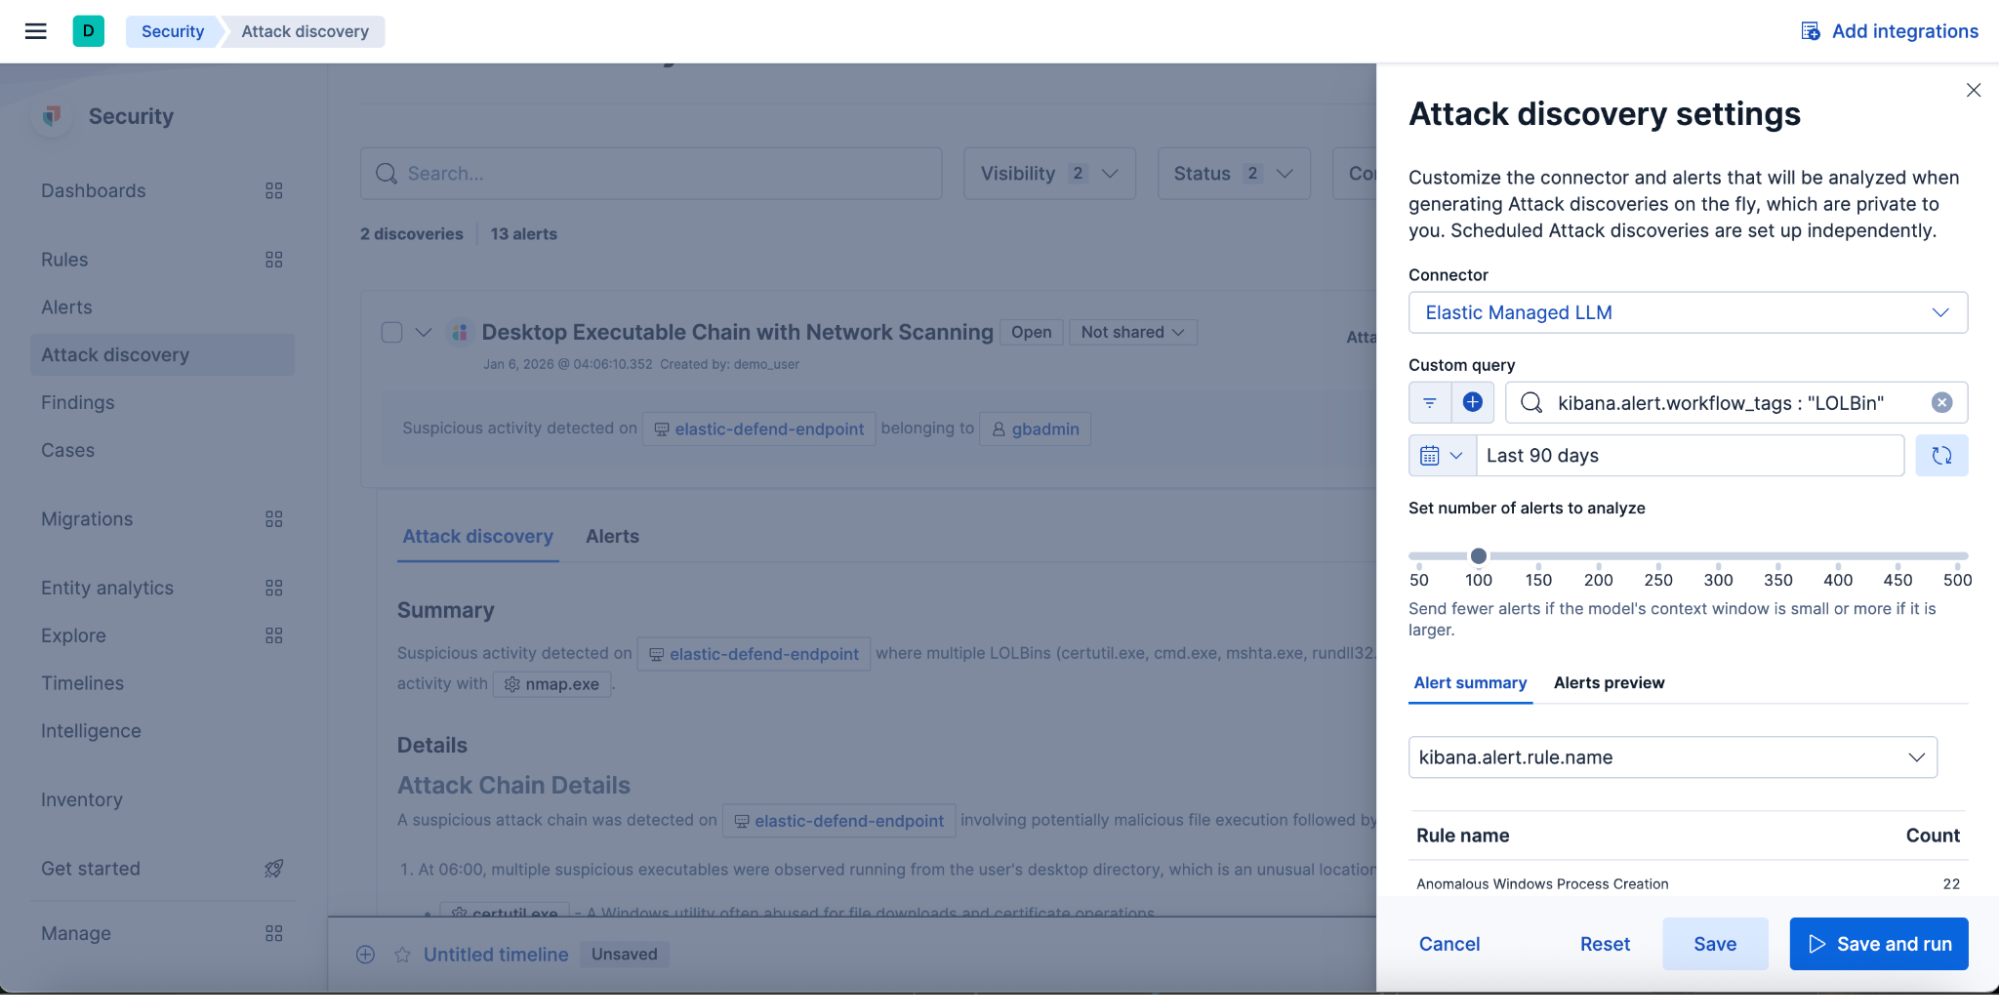
Task: Go to Alerts in sidebar
Action: (x=67, y=307)
